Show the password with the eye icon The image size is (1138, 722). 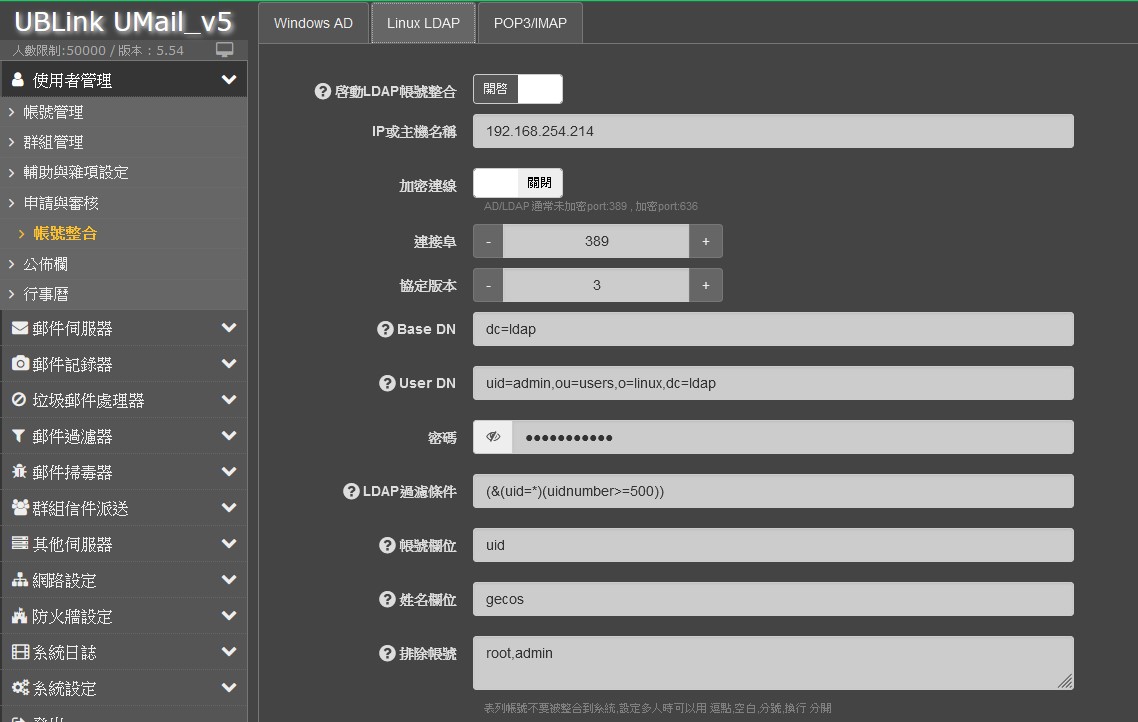click(493, 437)
